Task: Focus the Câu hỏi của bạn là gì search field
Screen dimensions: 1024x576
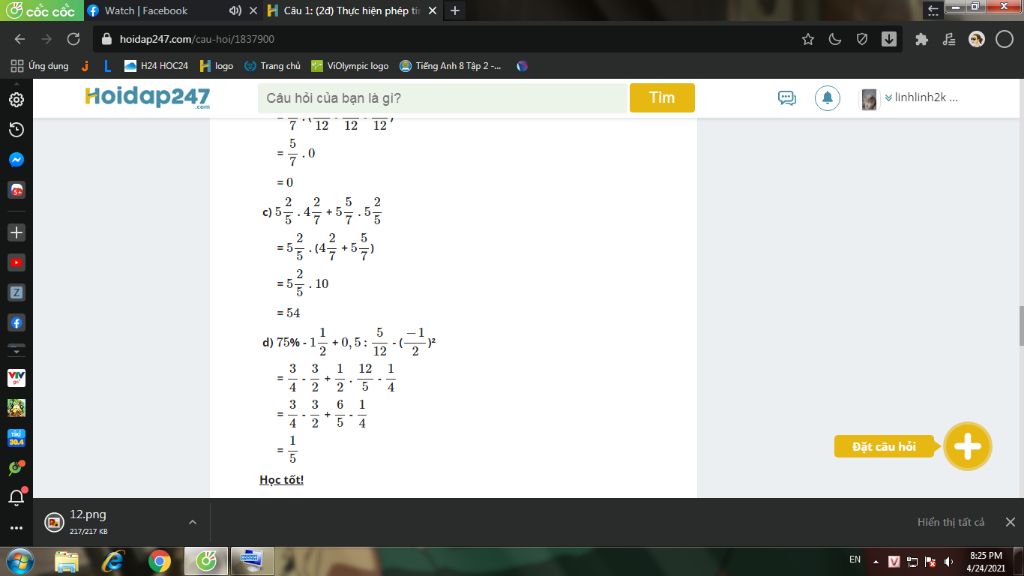Action: click(442, 98)
